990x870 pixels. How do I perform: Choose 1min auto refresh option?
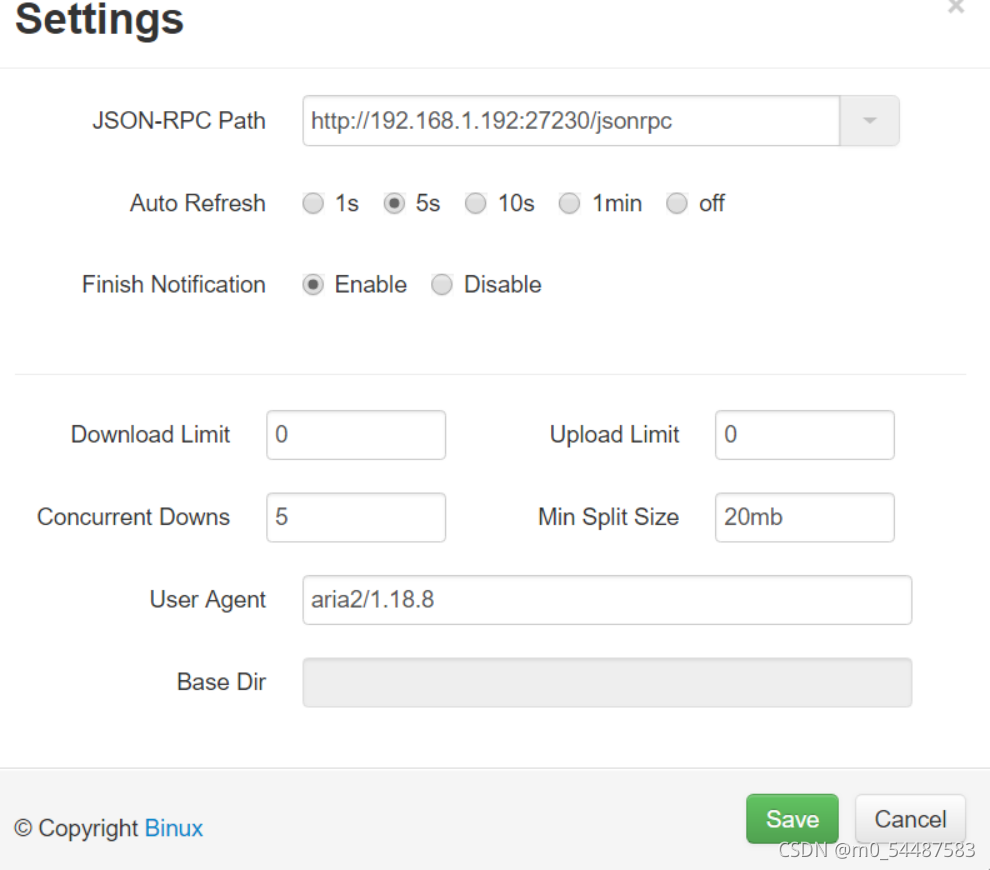[x=570, y=204]
